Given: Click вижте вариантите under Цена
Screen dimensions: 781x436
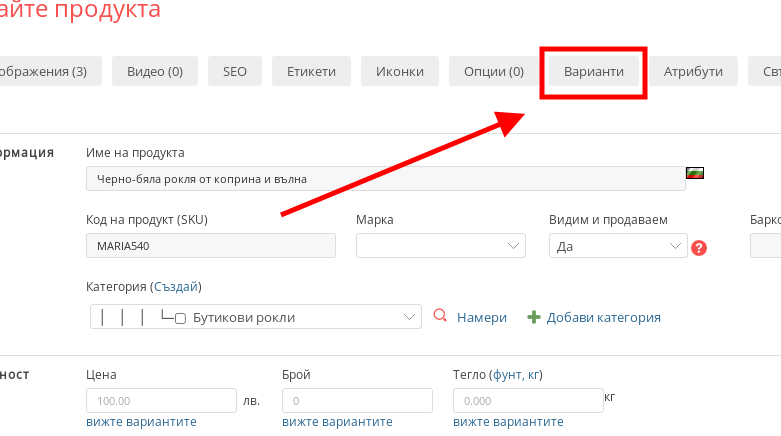Looking at the screenshot, I should point(142,422).
